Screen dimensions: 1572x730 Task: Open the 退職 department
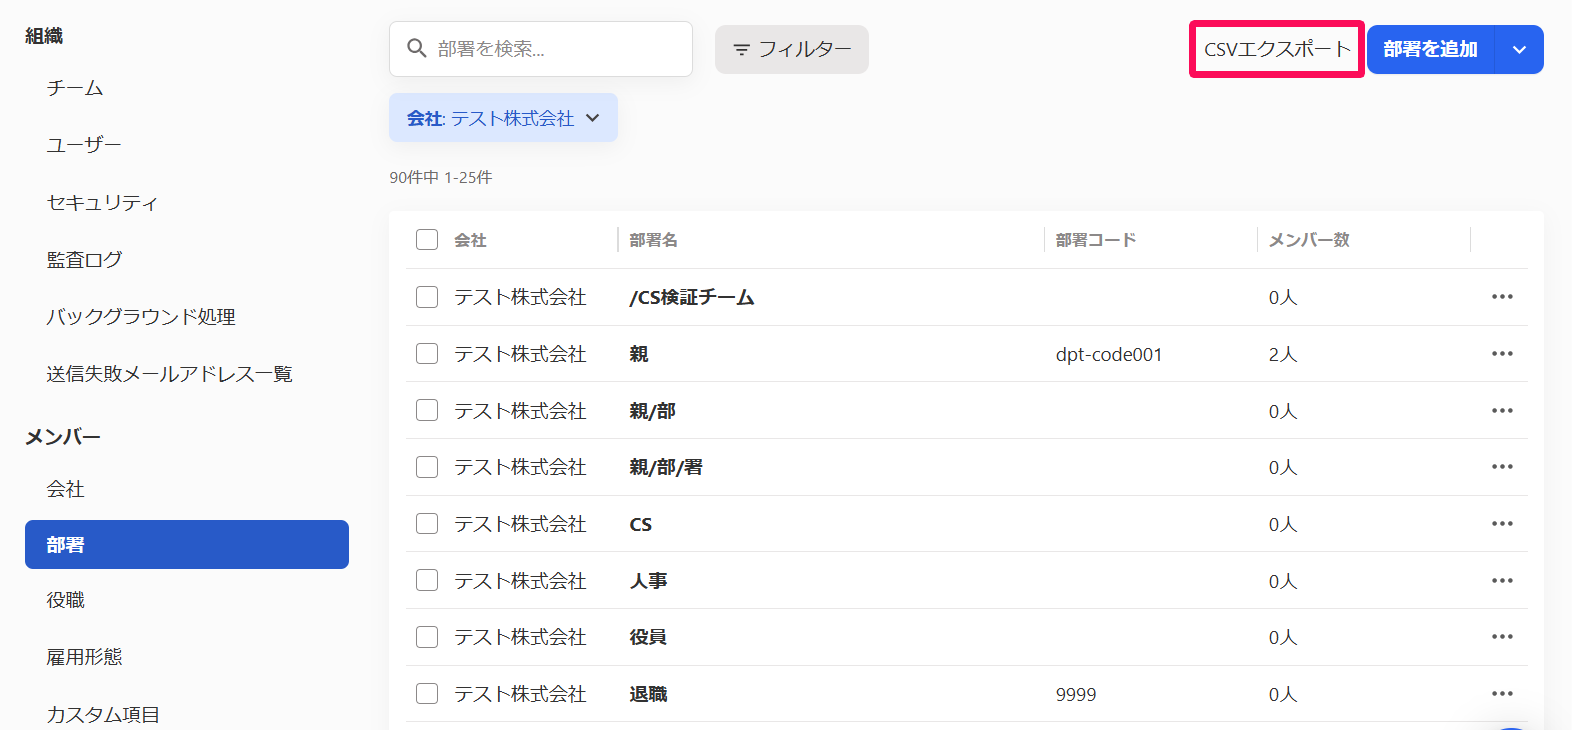pyautogui.click(x=648, y=694)
